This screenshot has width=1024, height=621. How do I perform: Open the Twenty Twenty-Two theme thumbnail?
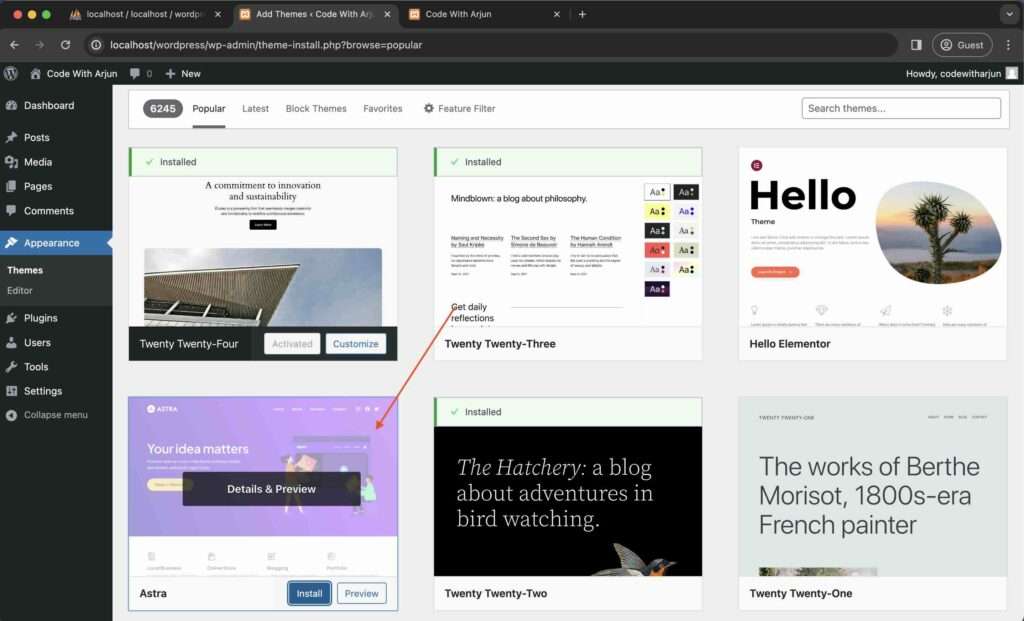568,502
